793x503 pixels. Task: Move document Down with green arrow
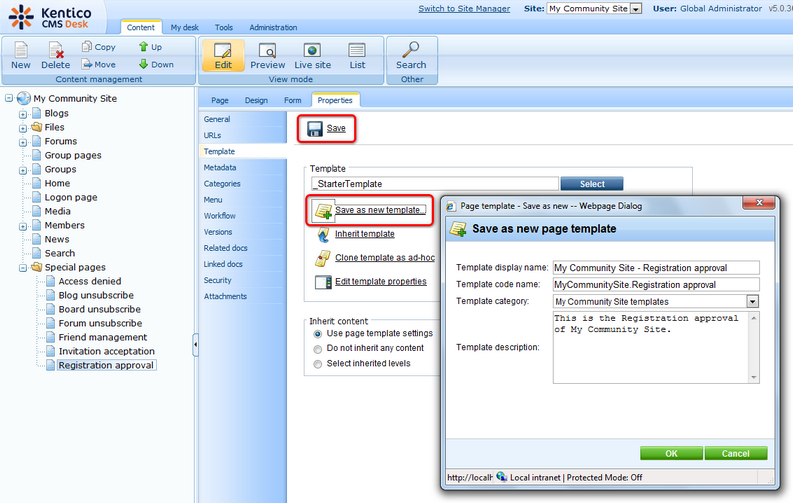coord(144,64)
